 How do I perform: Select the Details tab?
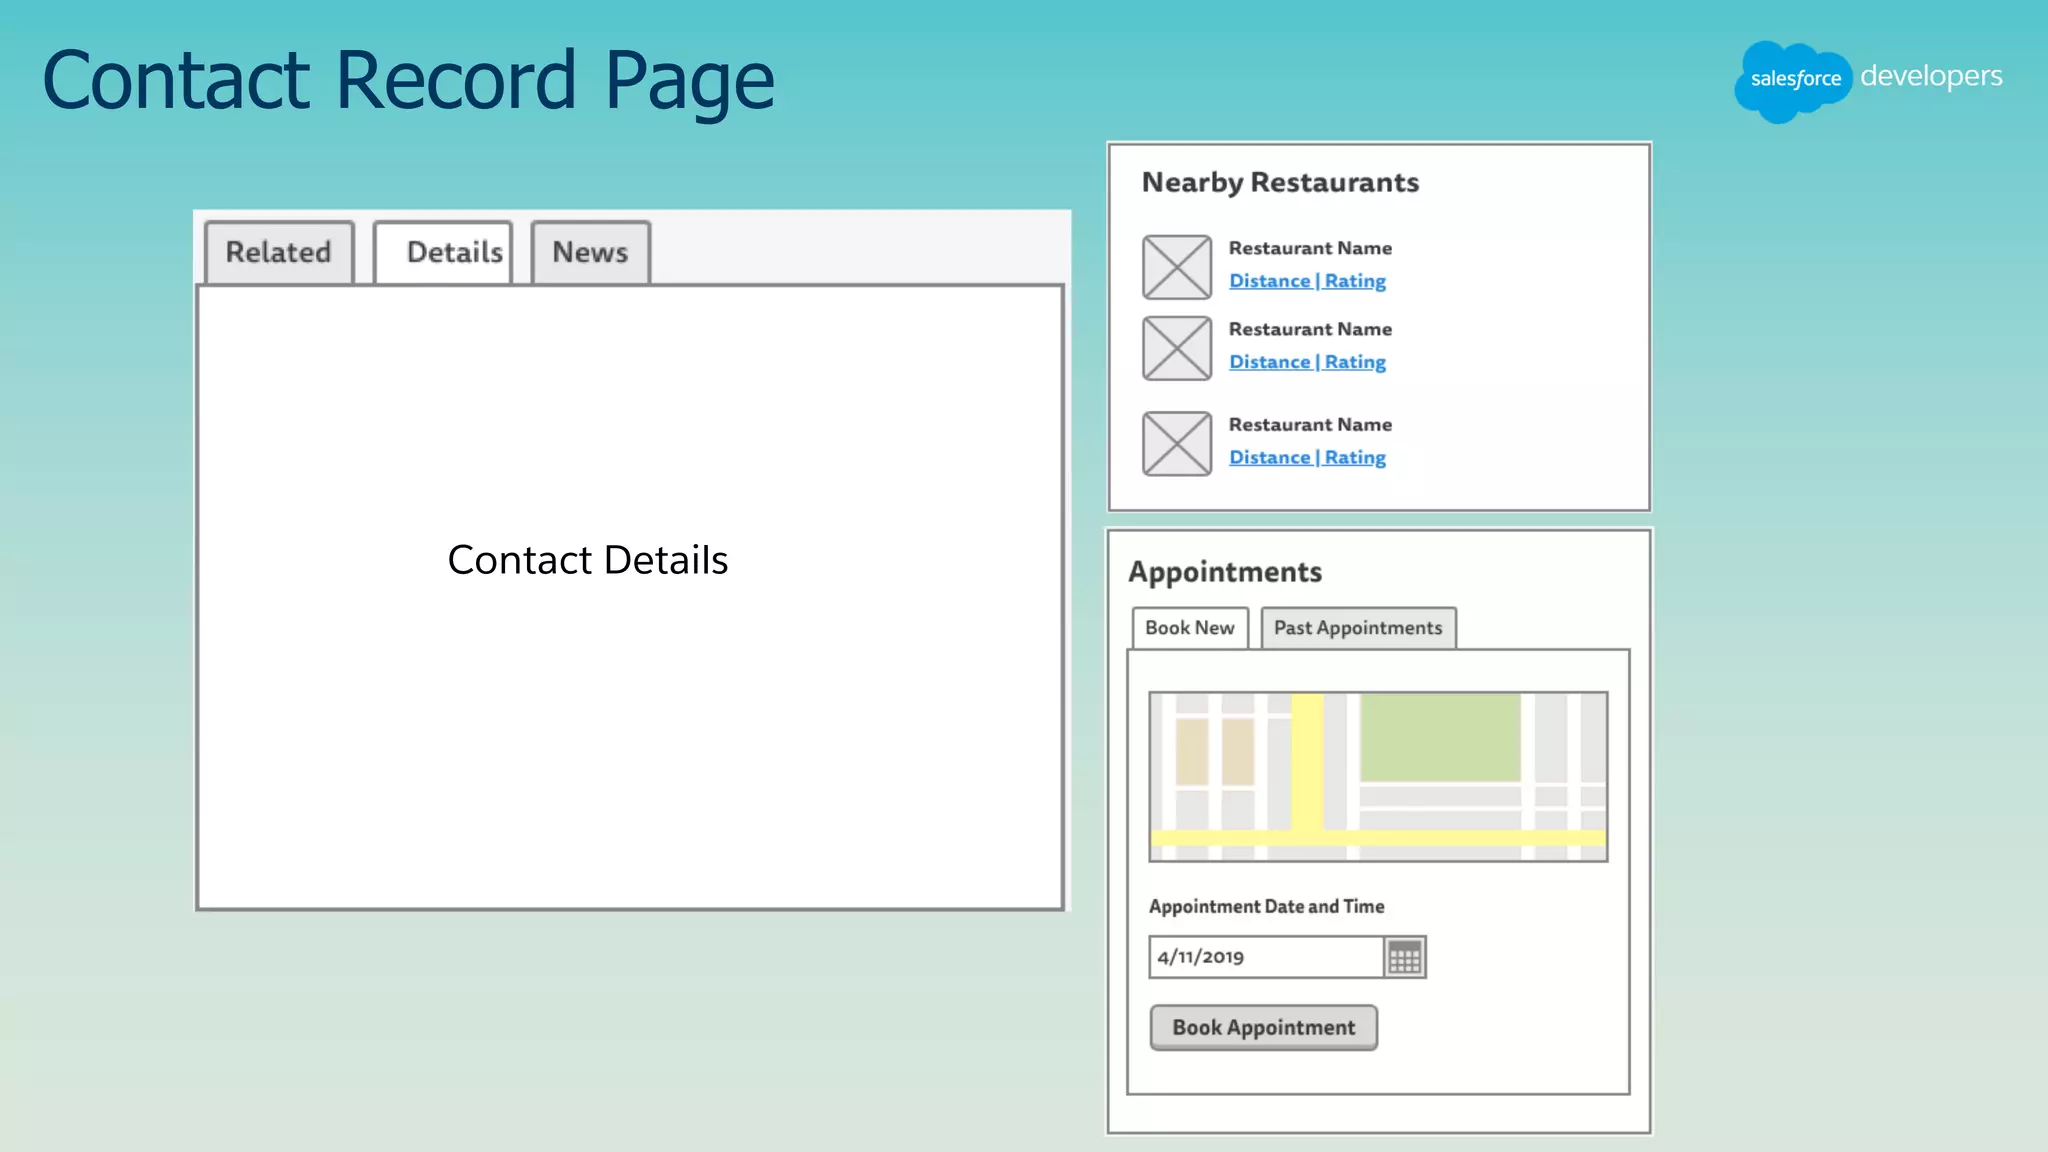click(x=444, y=252)
